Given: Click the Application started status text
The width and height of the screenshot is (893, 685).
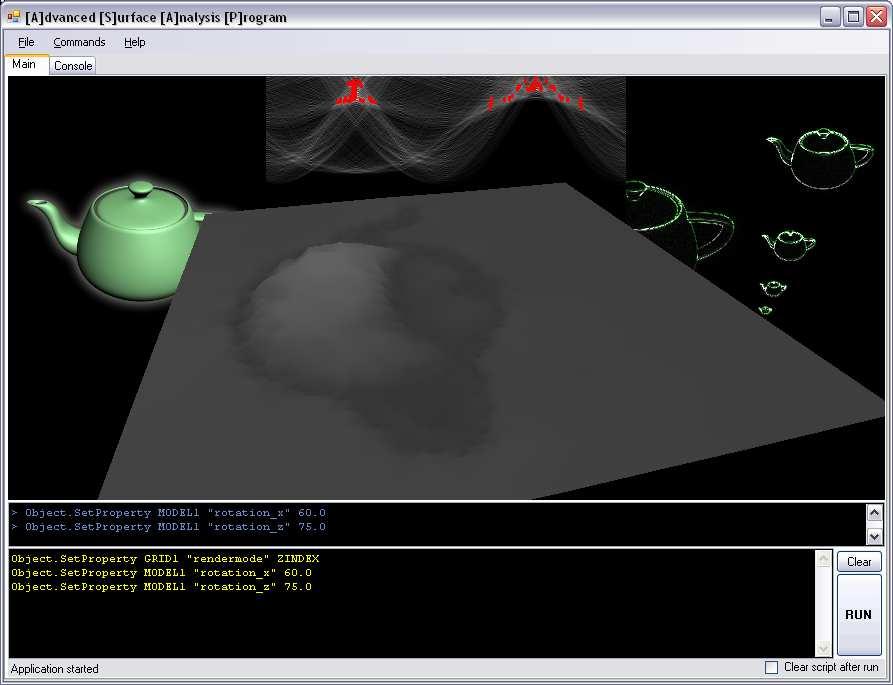Looking at the screenshot, I should [x=55, y=669].
